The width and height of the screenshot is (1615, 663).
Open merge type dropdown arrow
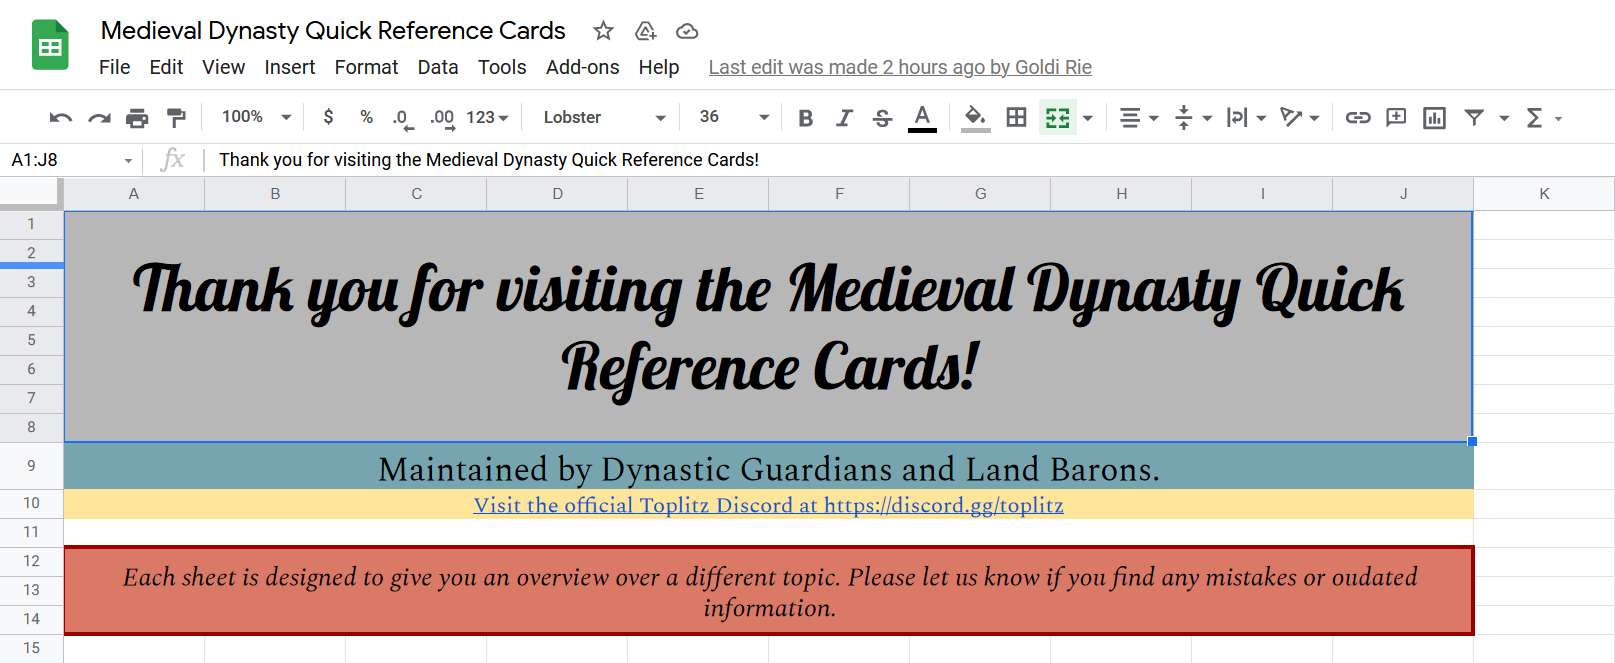(1088, 118)
